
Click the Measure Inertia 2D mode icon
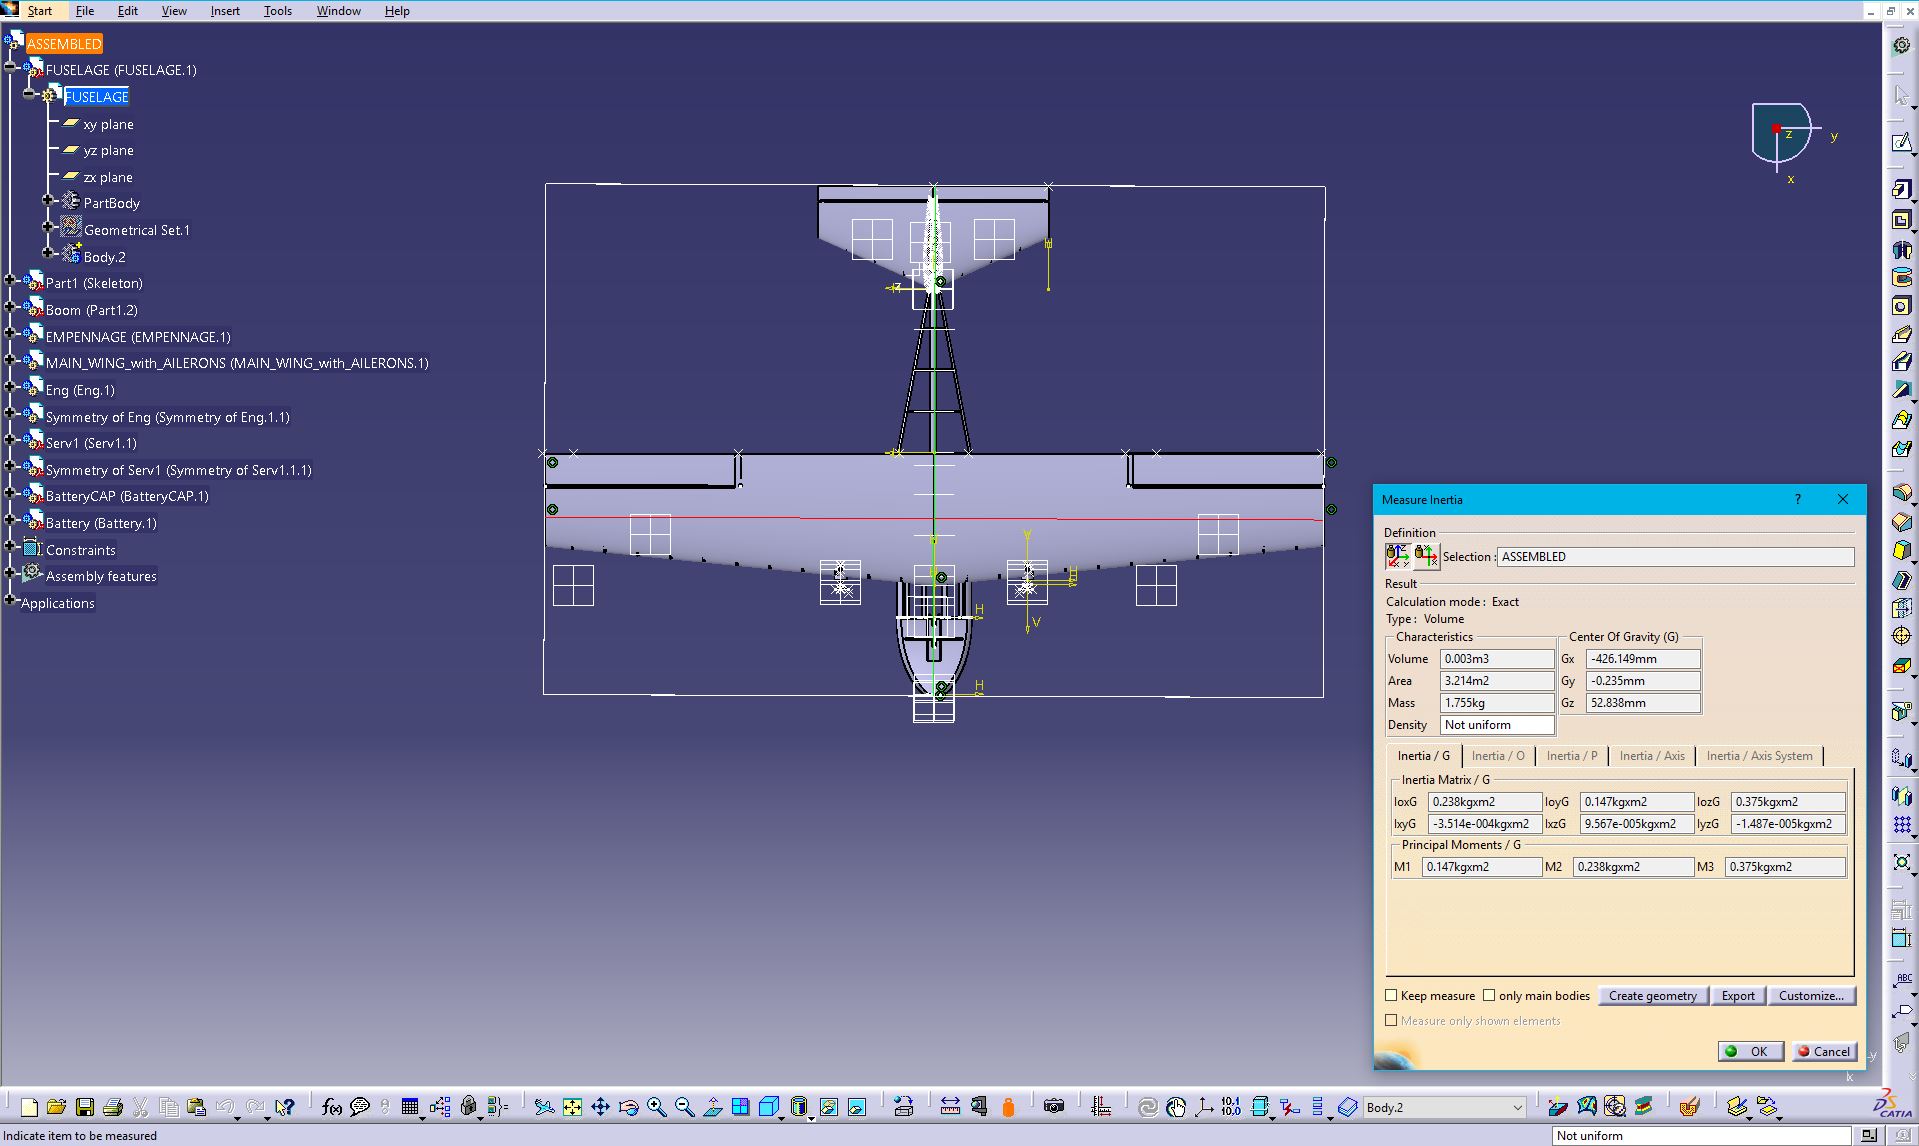tap(1426, 556)
